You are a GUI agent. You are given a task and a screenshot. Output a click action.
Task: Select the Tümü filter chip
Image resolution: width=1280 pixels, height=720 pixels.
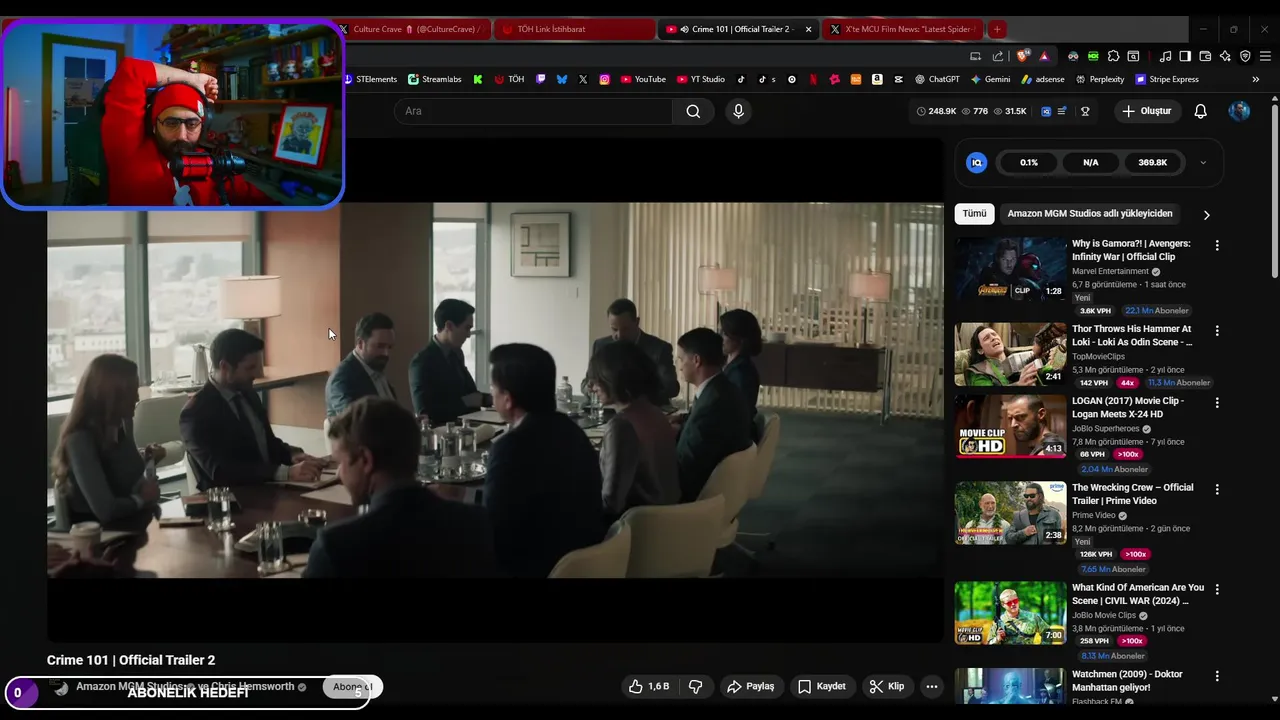pyautogui.click(x=974, y=213)
